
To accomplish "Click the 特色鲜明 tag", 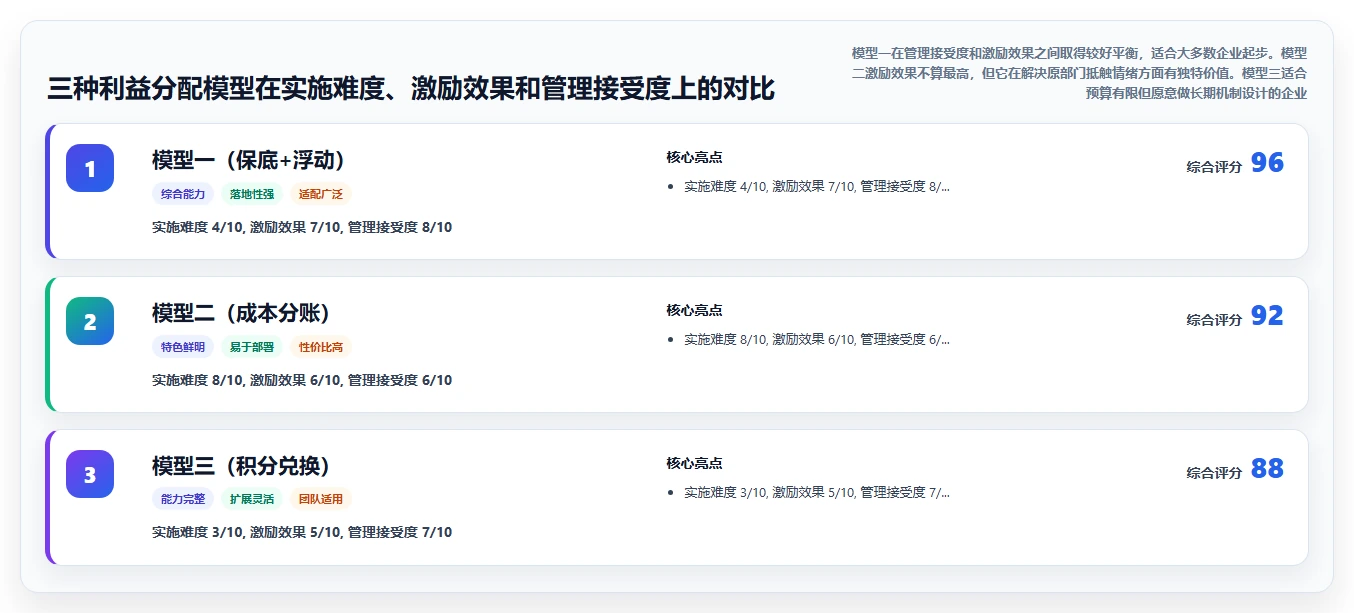I will tap(183, 347).
